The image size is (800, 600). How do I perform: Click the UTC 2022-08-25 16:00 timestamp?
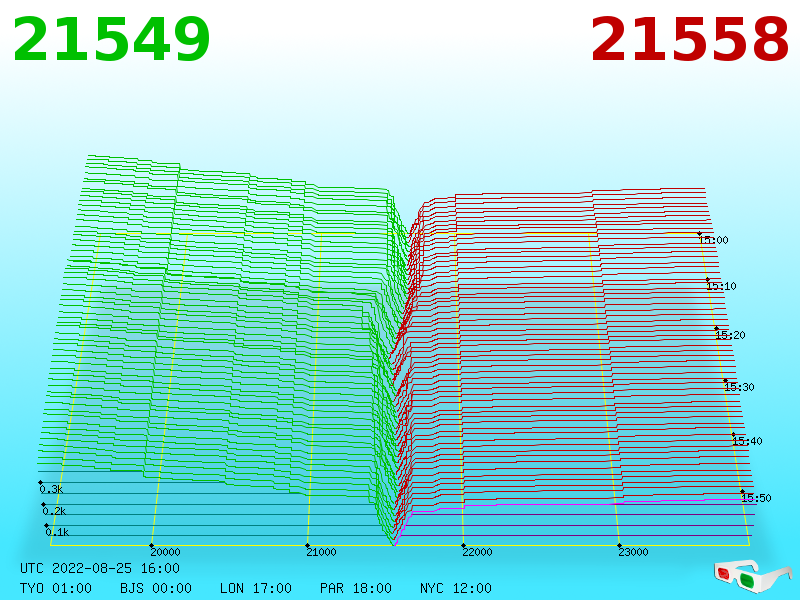click(x=100, y=568)
